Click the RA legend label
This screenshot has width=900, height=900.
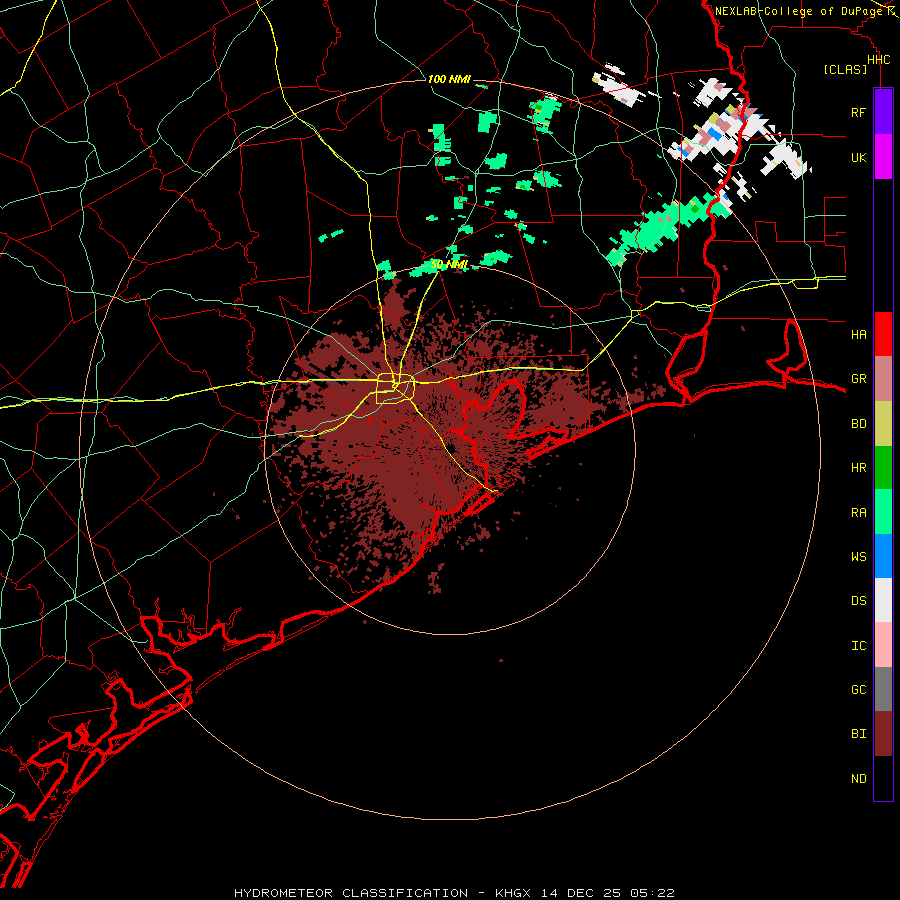tap(858, 513)
